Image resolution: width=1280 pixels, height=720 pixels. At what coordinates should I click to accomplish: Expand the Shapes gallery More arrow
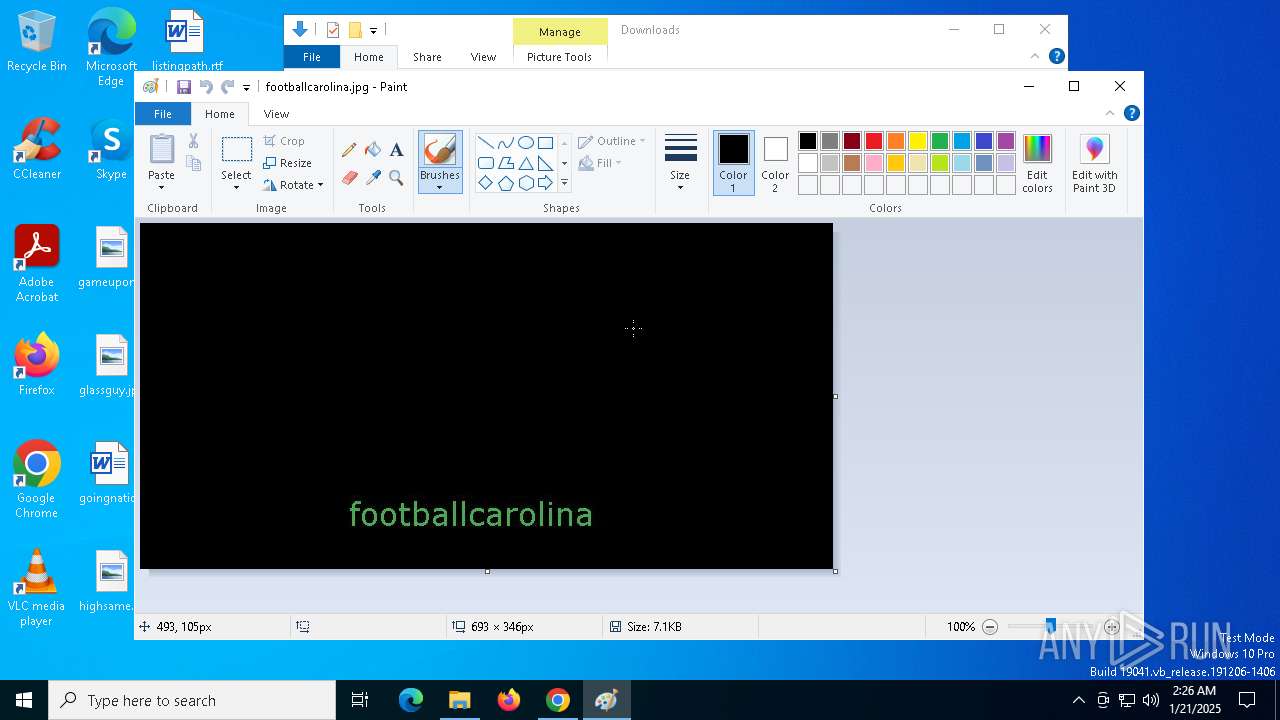click(564, 183)
